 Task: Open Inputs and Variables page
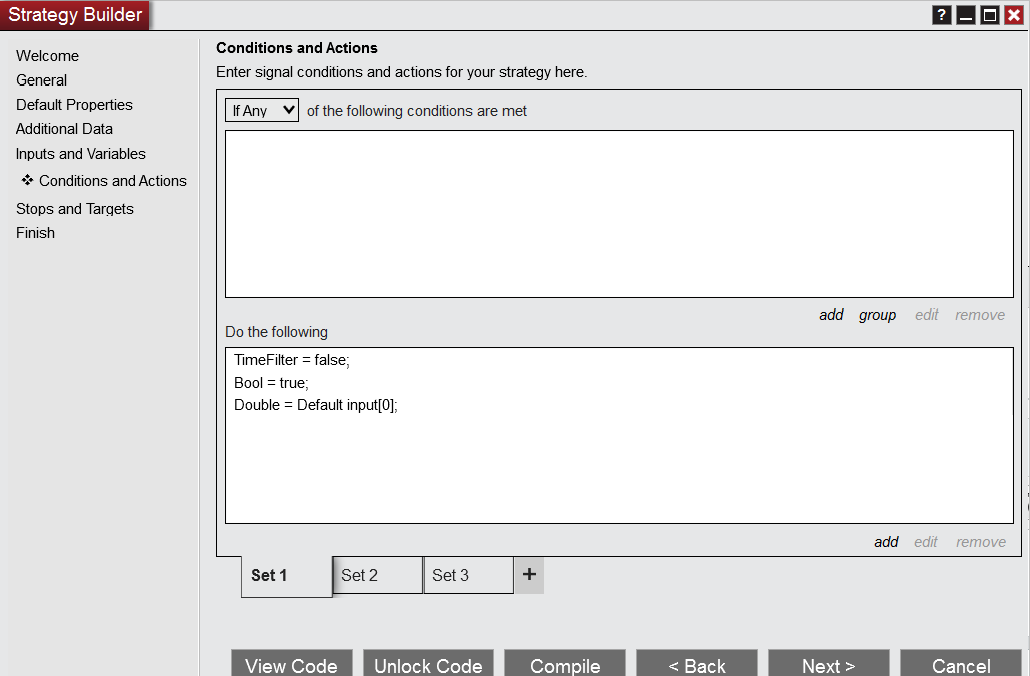(x=81, y=154)
